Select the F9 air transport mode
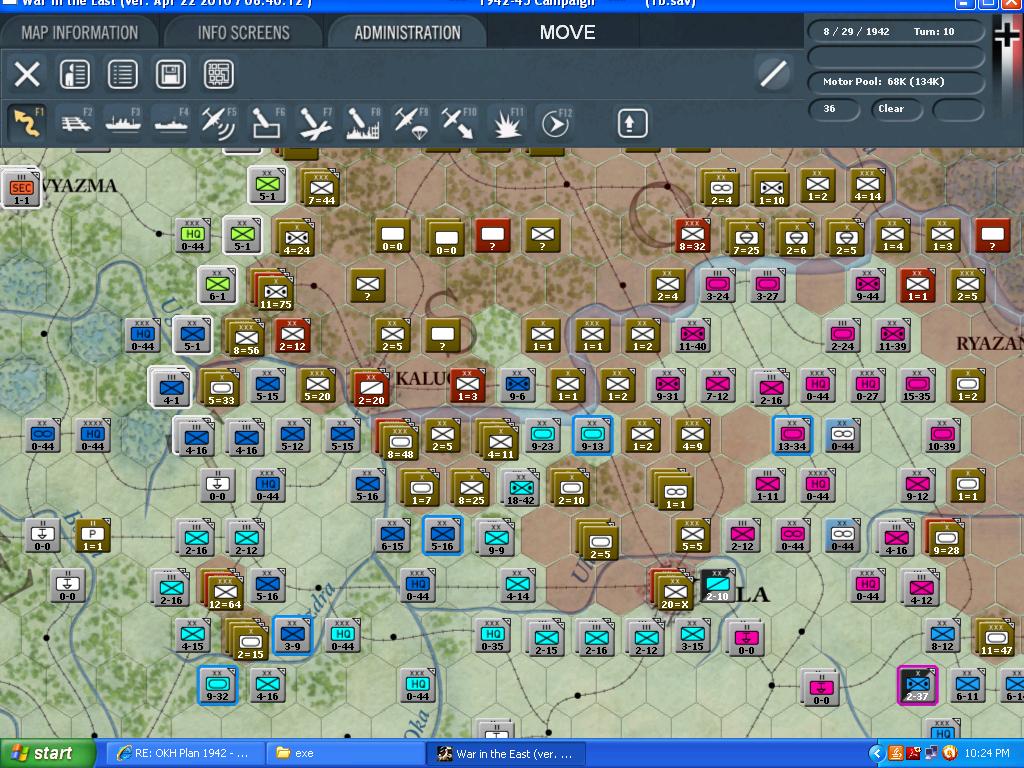This screenshot has height=768, width=1024. click(x=411, y=123)
